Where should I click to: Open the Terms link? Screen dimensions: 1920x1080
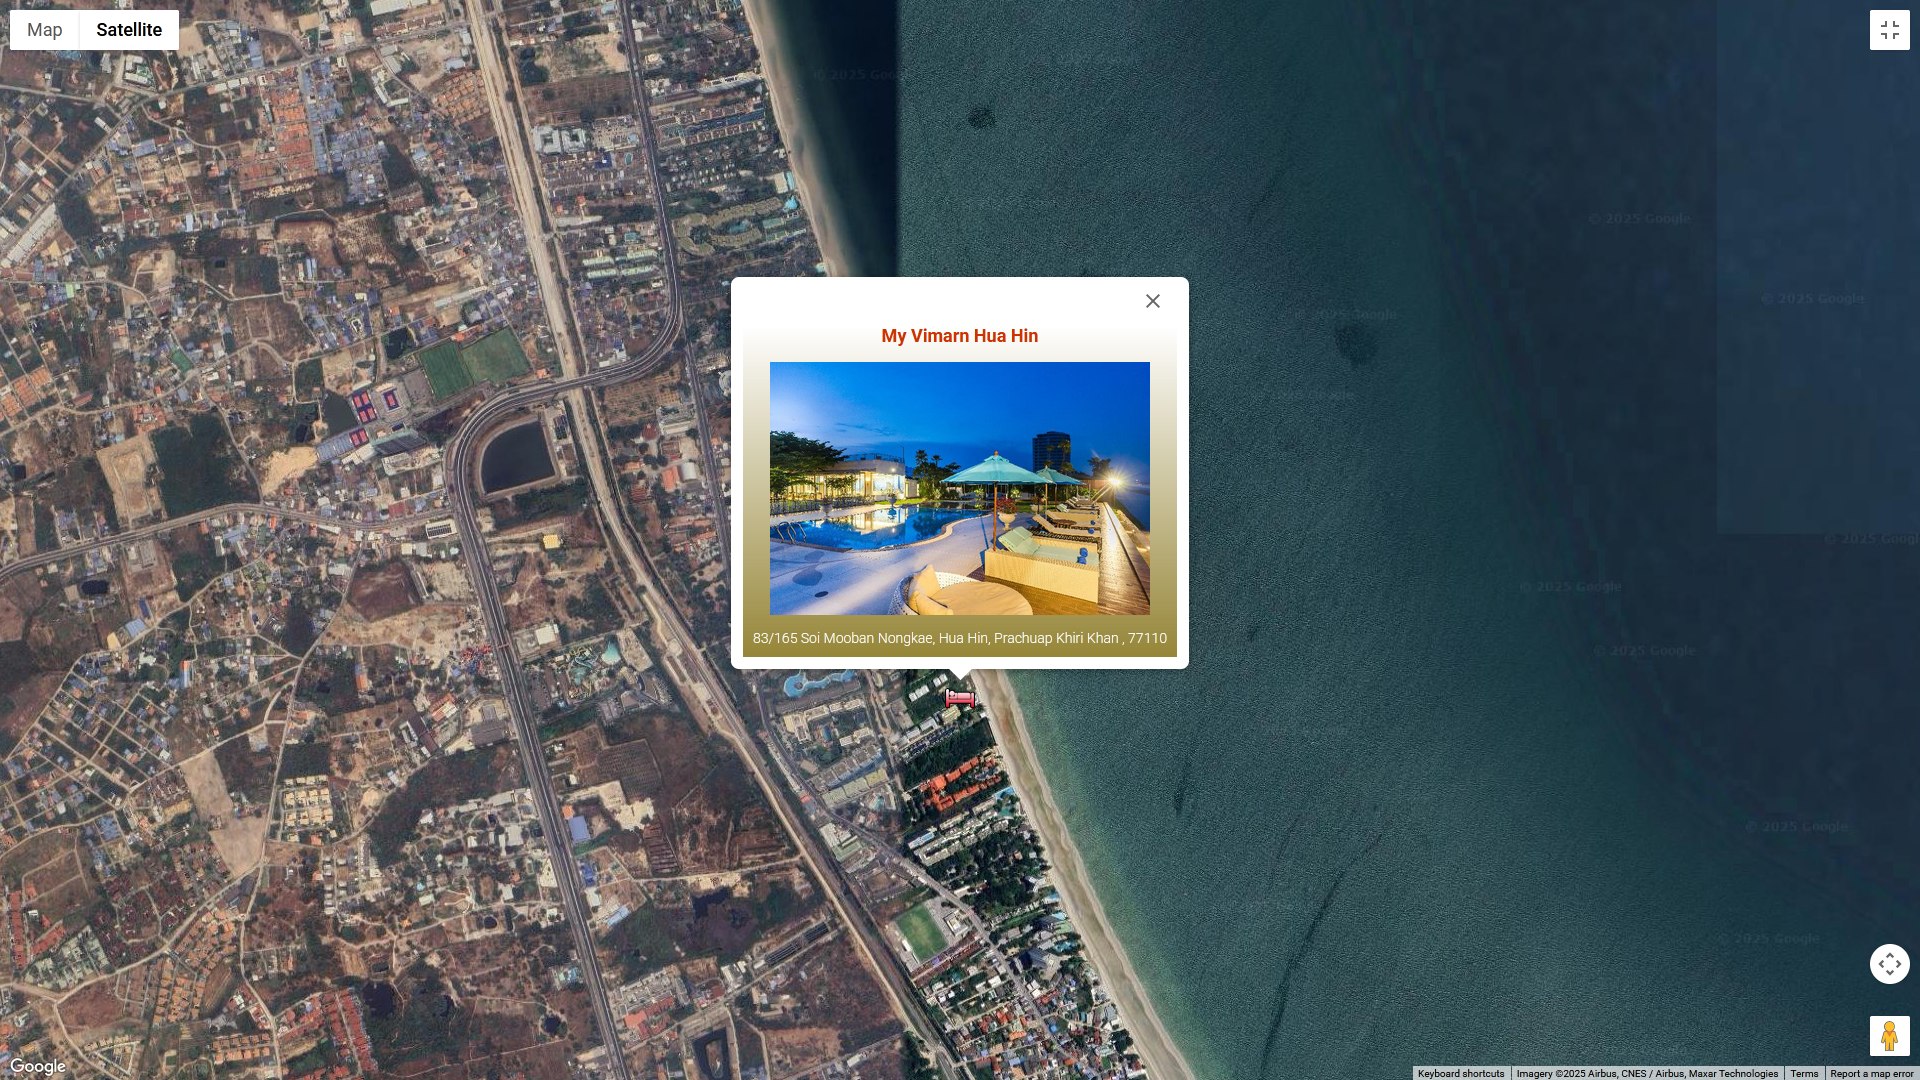click(x=1804, y=1073)
